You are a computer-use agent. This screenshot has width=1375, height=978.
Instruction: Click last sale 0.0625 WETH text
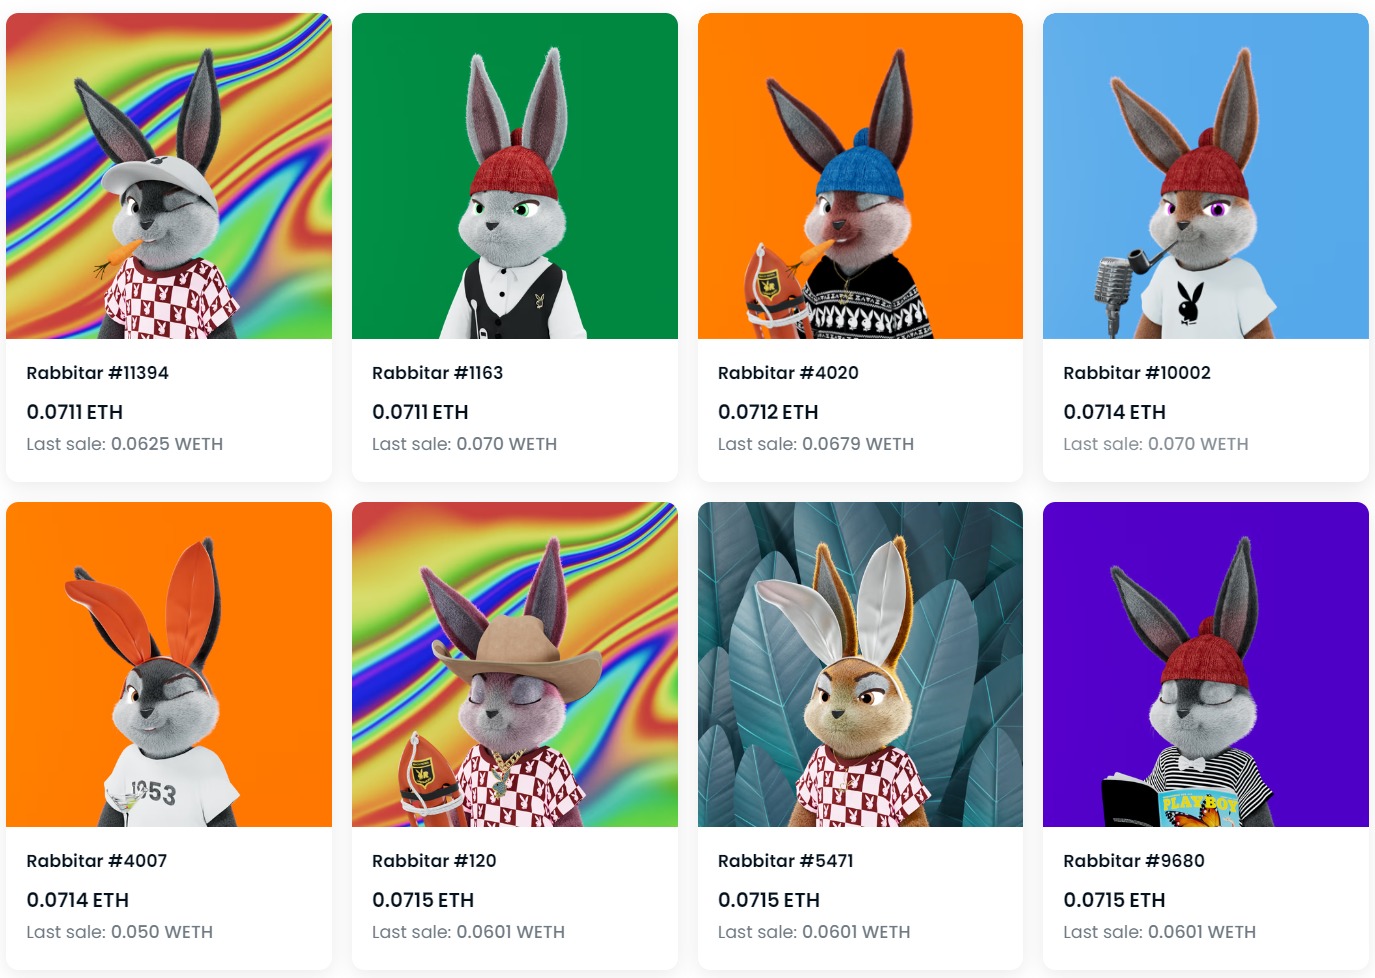click(124, 444)
